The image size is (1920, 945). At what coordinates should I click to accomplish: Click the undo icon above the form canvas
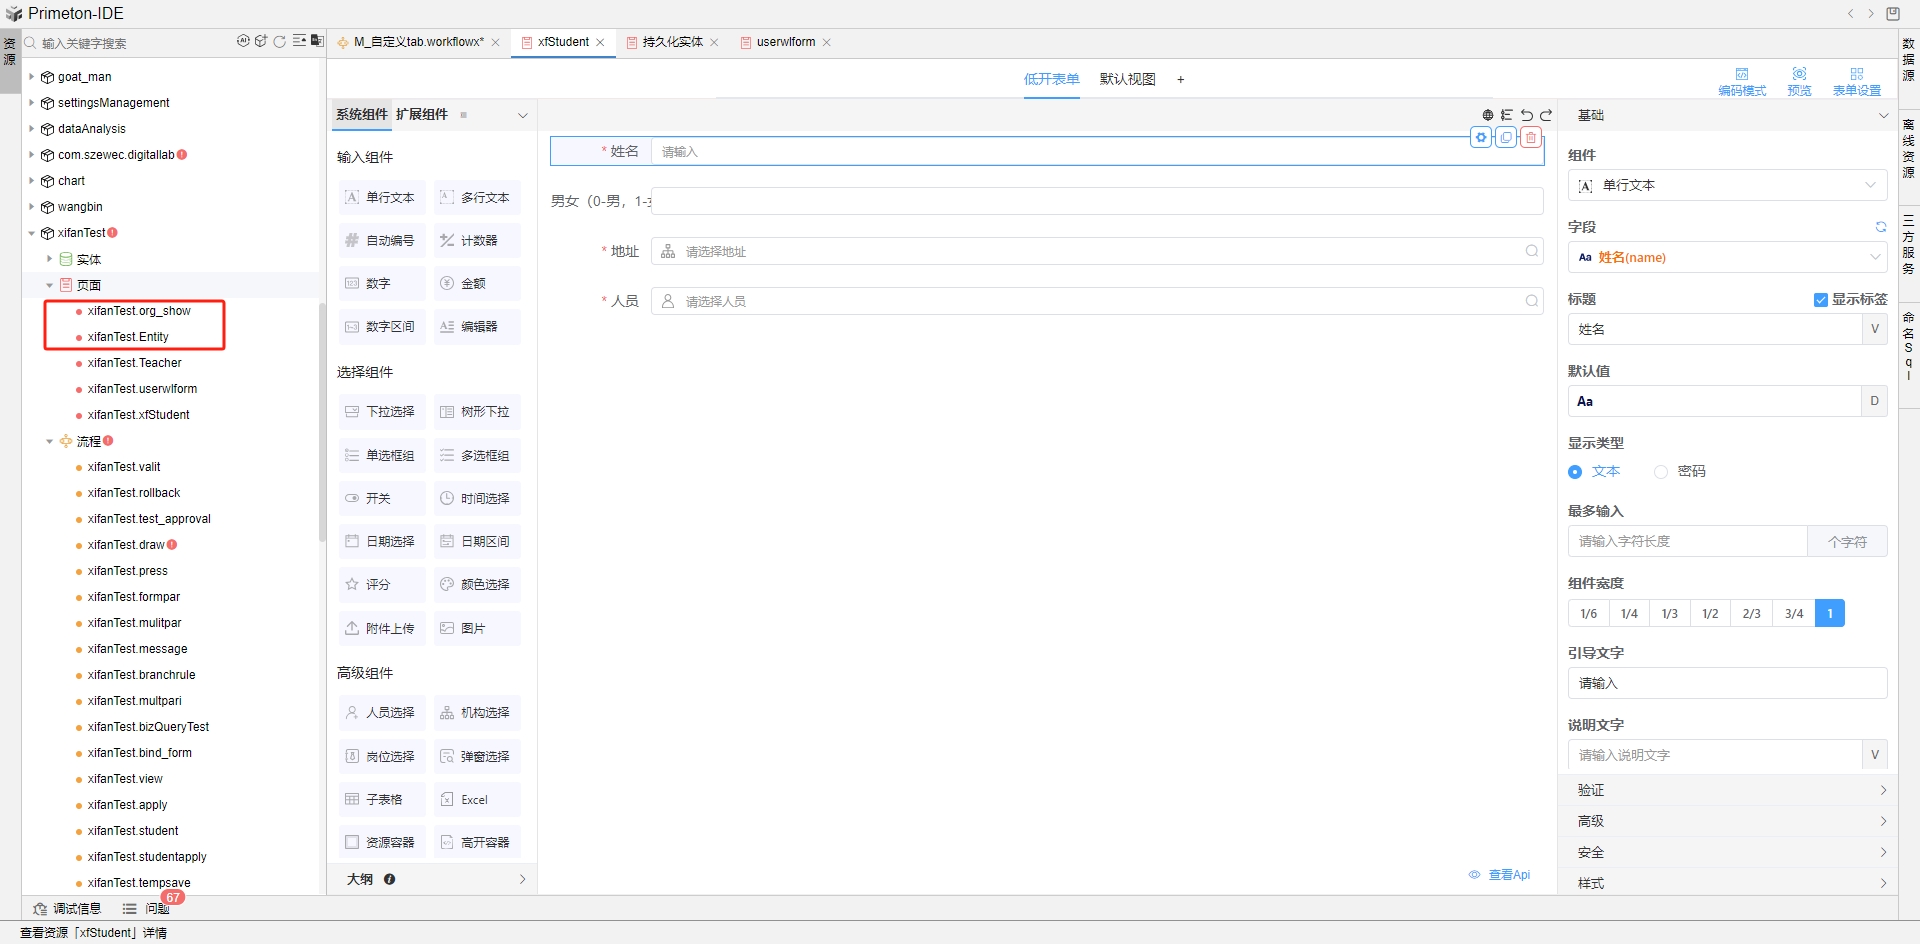(1527, 114)
